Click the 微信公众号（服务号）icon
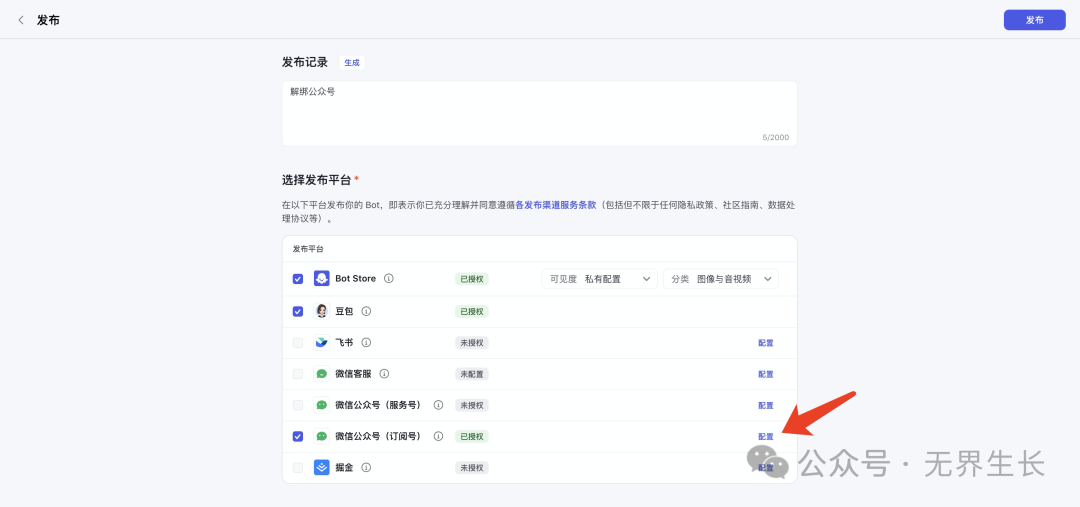 (x=322, y=405)
